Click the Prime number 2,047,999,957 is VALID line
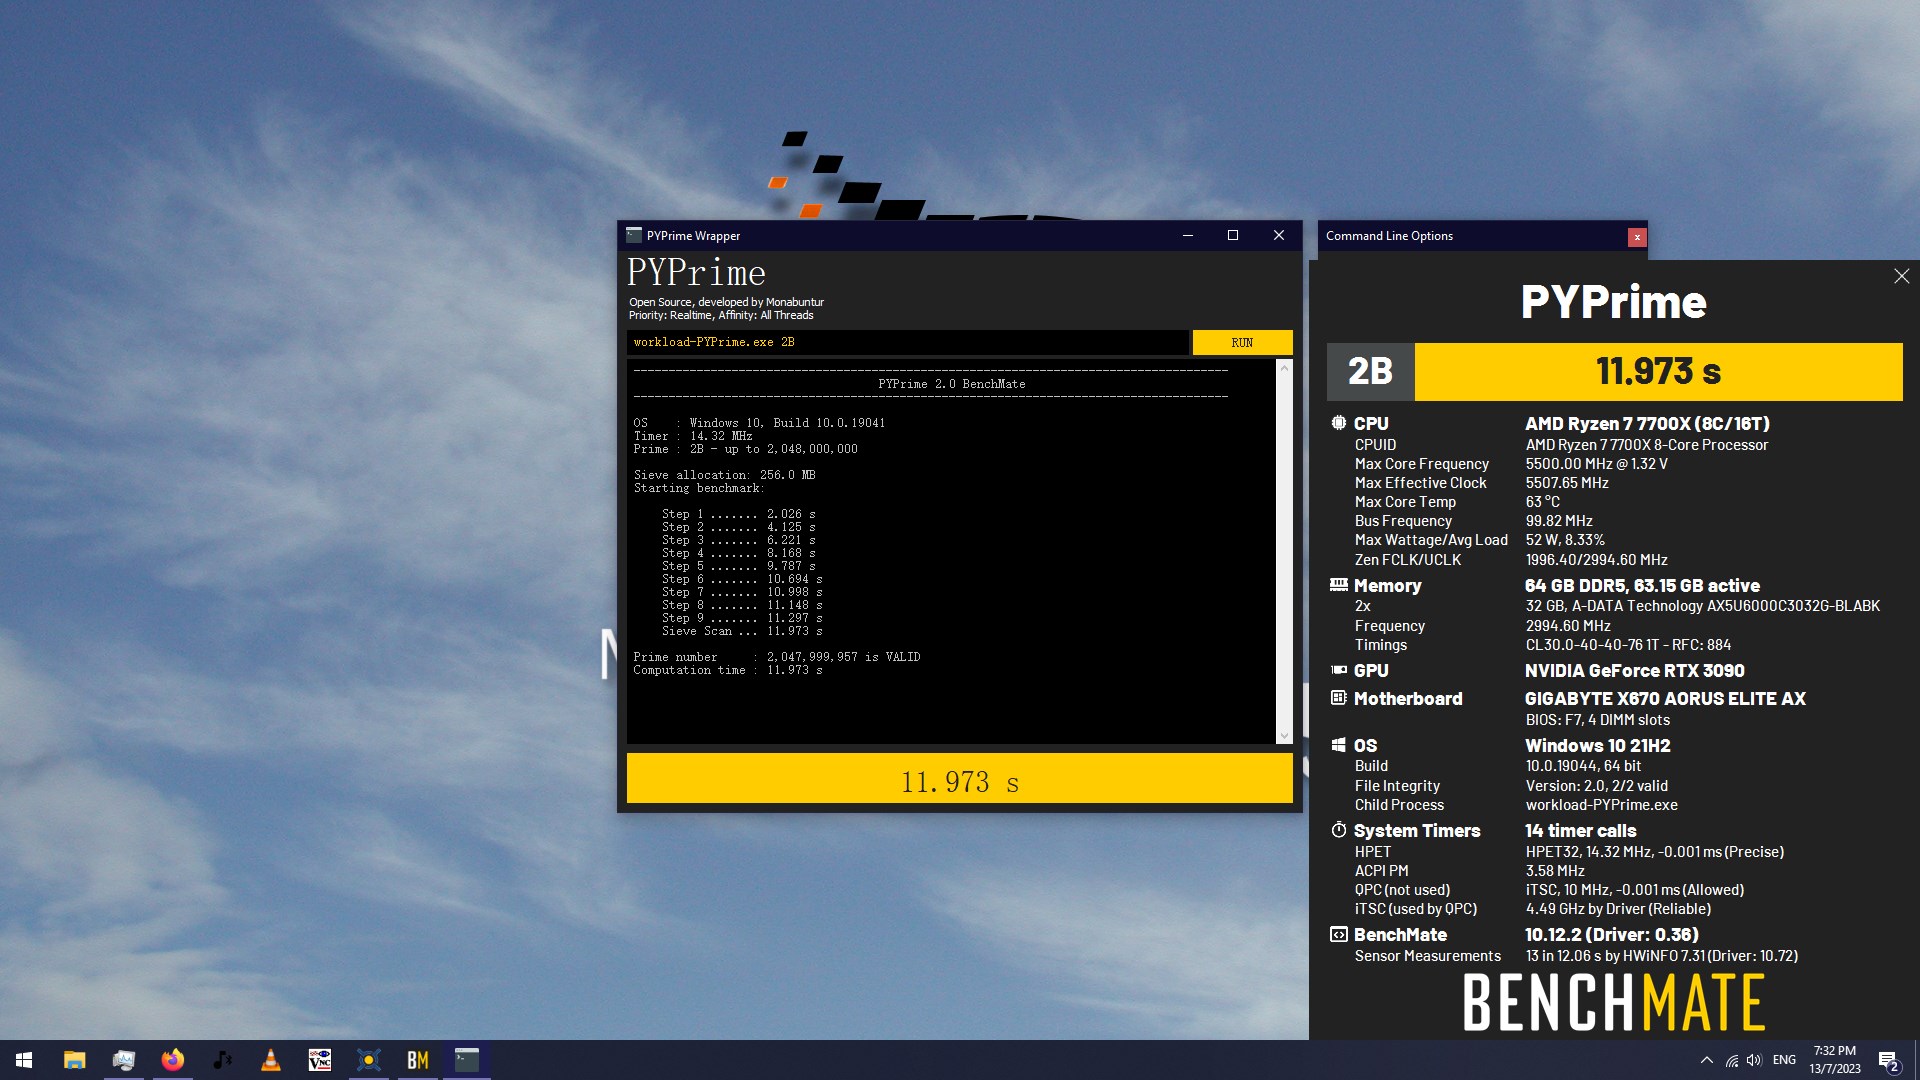The height and width of the screenshot is (1080, 1920). (x=776, y=657)
